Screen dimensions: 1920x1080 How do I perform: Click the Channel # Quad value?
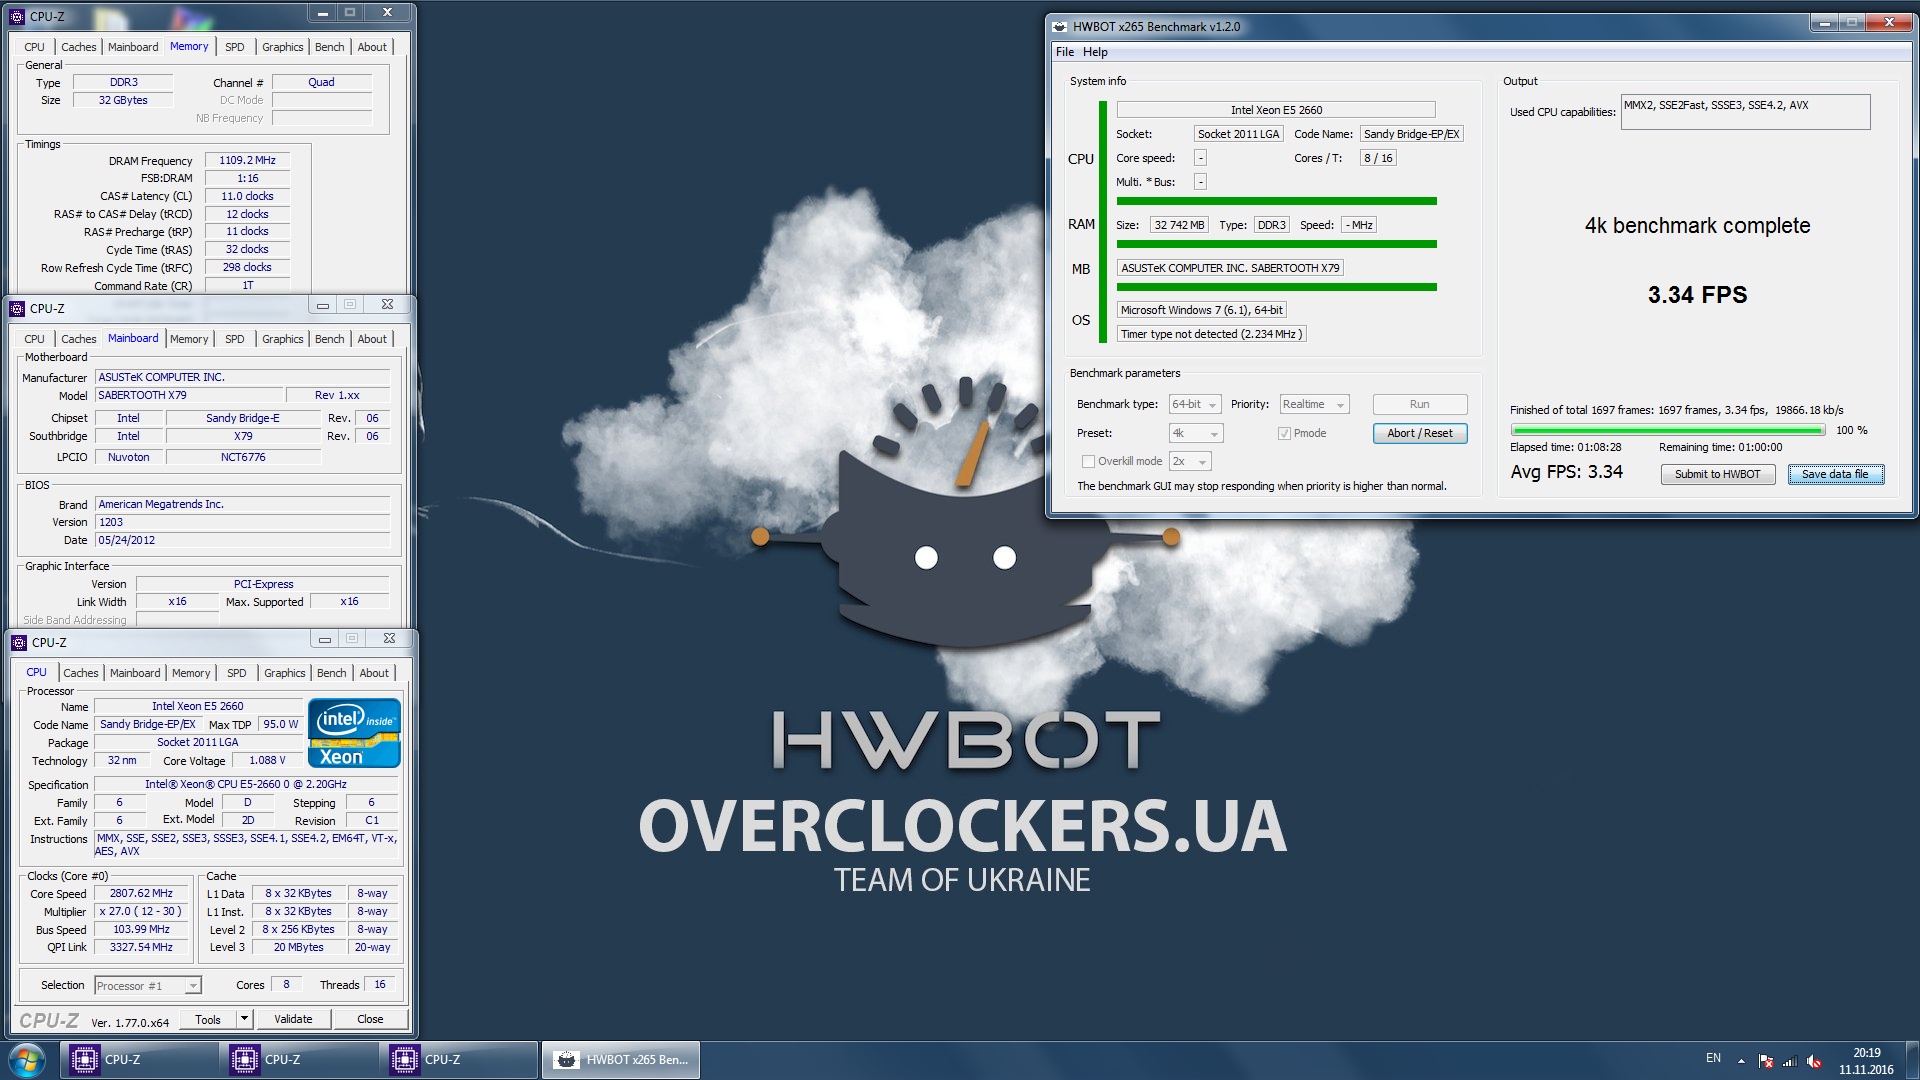[321, 82]
